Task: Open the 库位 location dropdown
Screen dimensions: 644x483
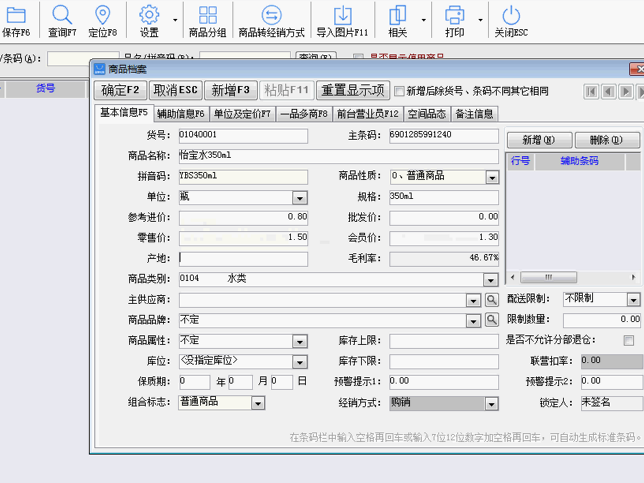Action: click(300, 362)
